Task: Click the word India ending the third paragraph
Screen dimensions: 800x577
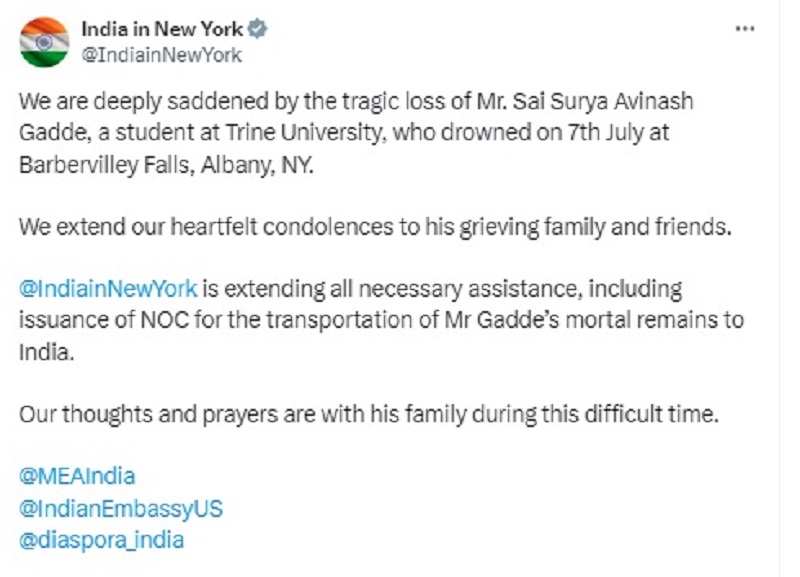Action: point(46,352)
